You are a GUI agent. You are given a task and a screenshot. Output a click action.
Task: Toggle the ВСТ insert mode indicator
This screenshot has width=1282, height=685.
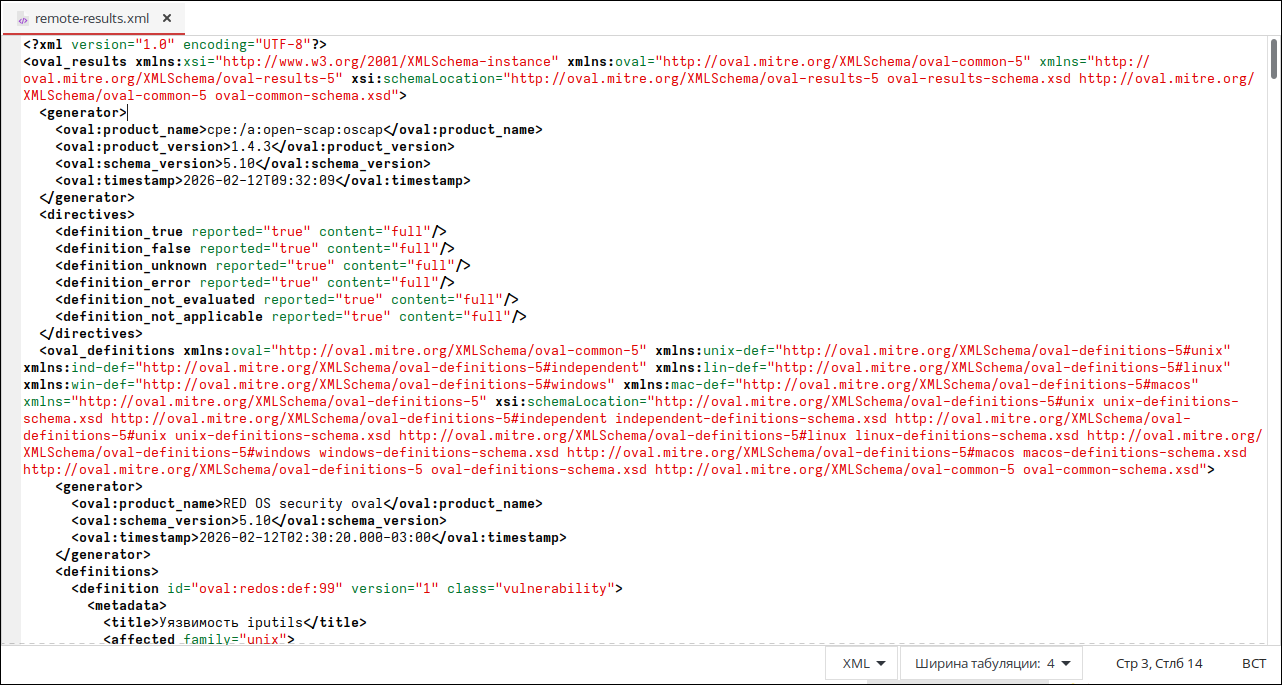[x=1253, y=663]
